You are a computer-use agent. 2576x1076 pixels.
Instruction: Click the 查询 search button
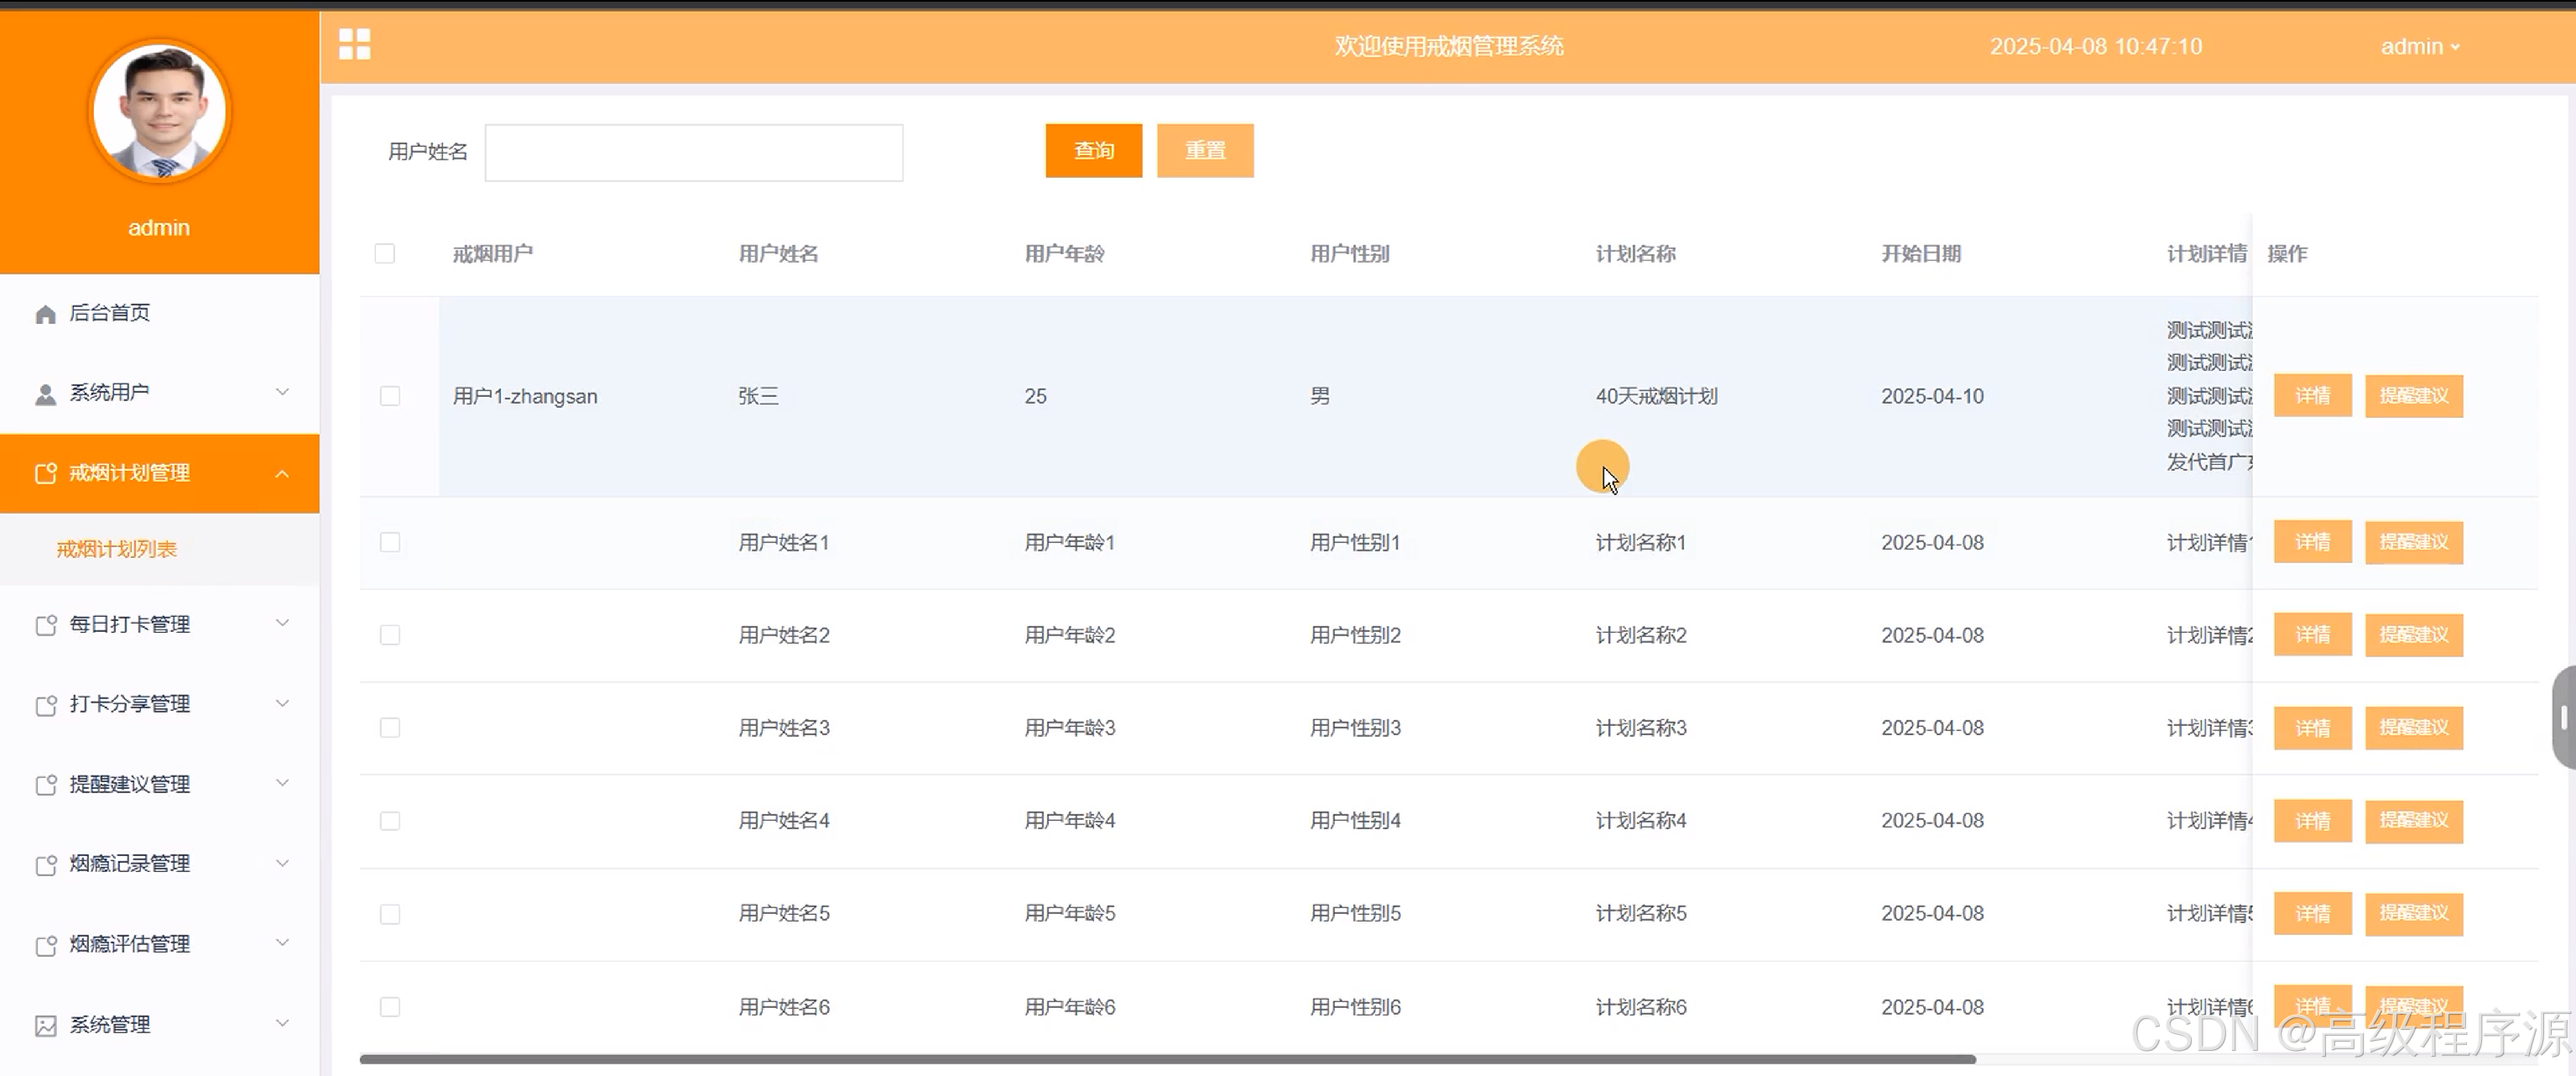coord(1093,151)
